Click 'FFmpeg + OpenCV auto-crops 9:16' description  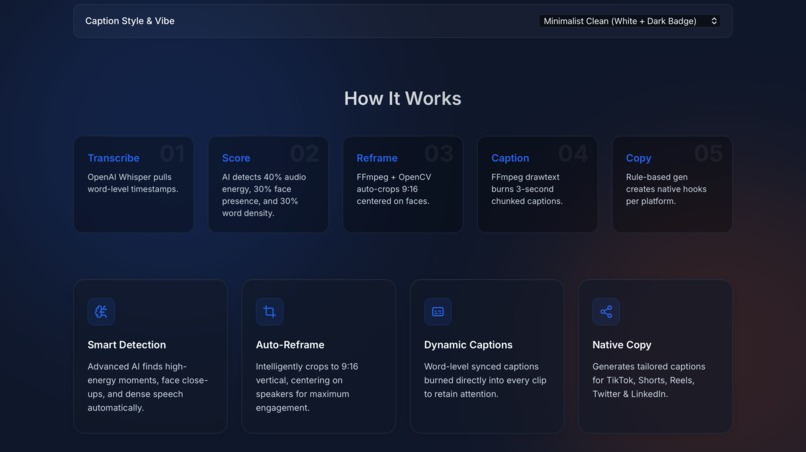[394, 189]
